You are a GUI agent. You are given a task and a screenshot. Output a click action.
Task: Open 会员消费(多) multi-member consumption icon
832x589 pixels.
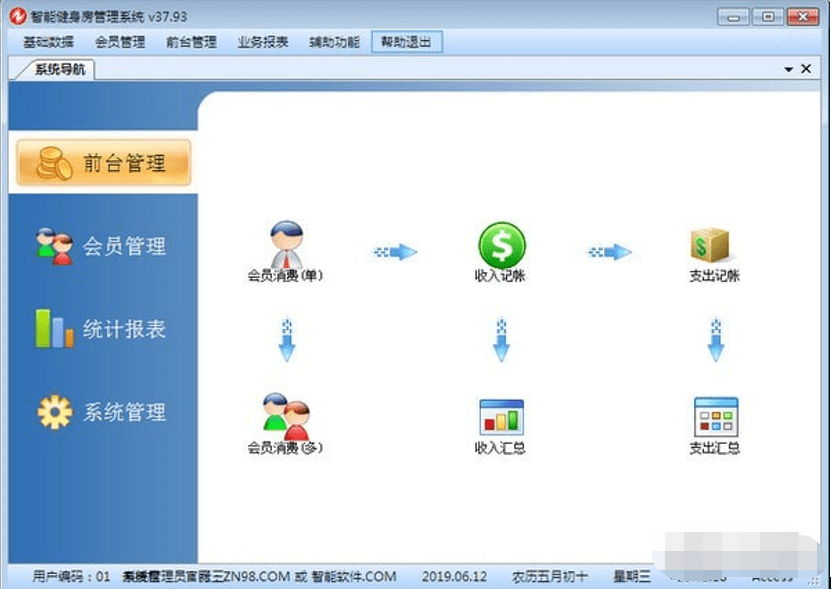(286, 424)
